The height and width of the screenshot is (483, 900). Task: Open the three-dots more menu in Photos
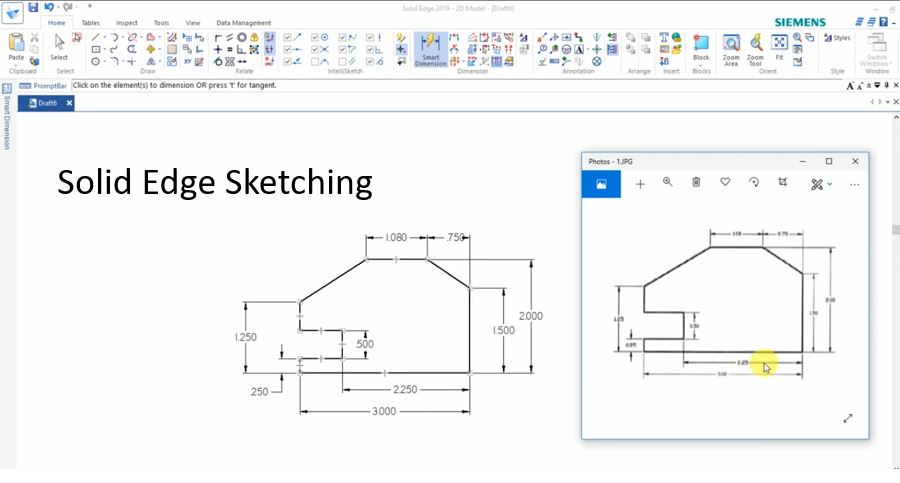pyautogui.click(x=855, y=184)
